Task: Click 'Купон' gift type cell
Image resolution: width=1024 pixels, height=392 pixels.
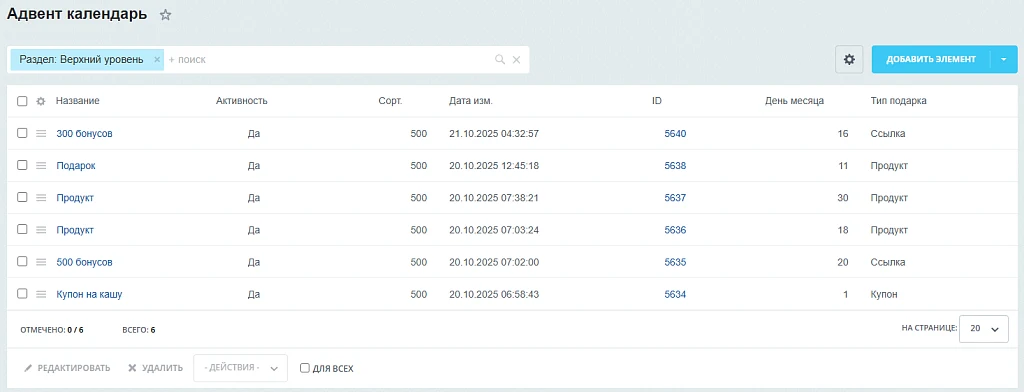Action: pos(884,295)
